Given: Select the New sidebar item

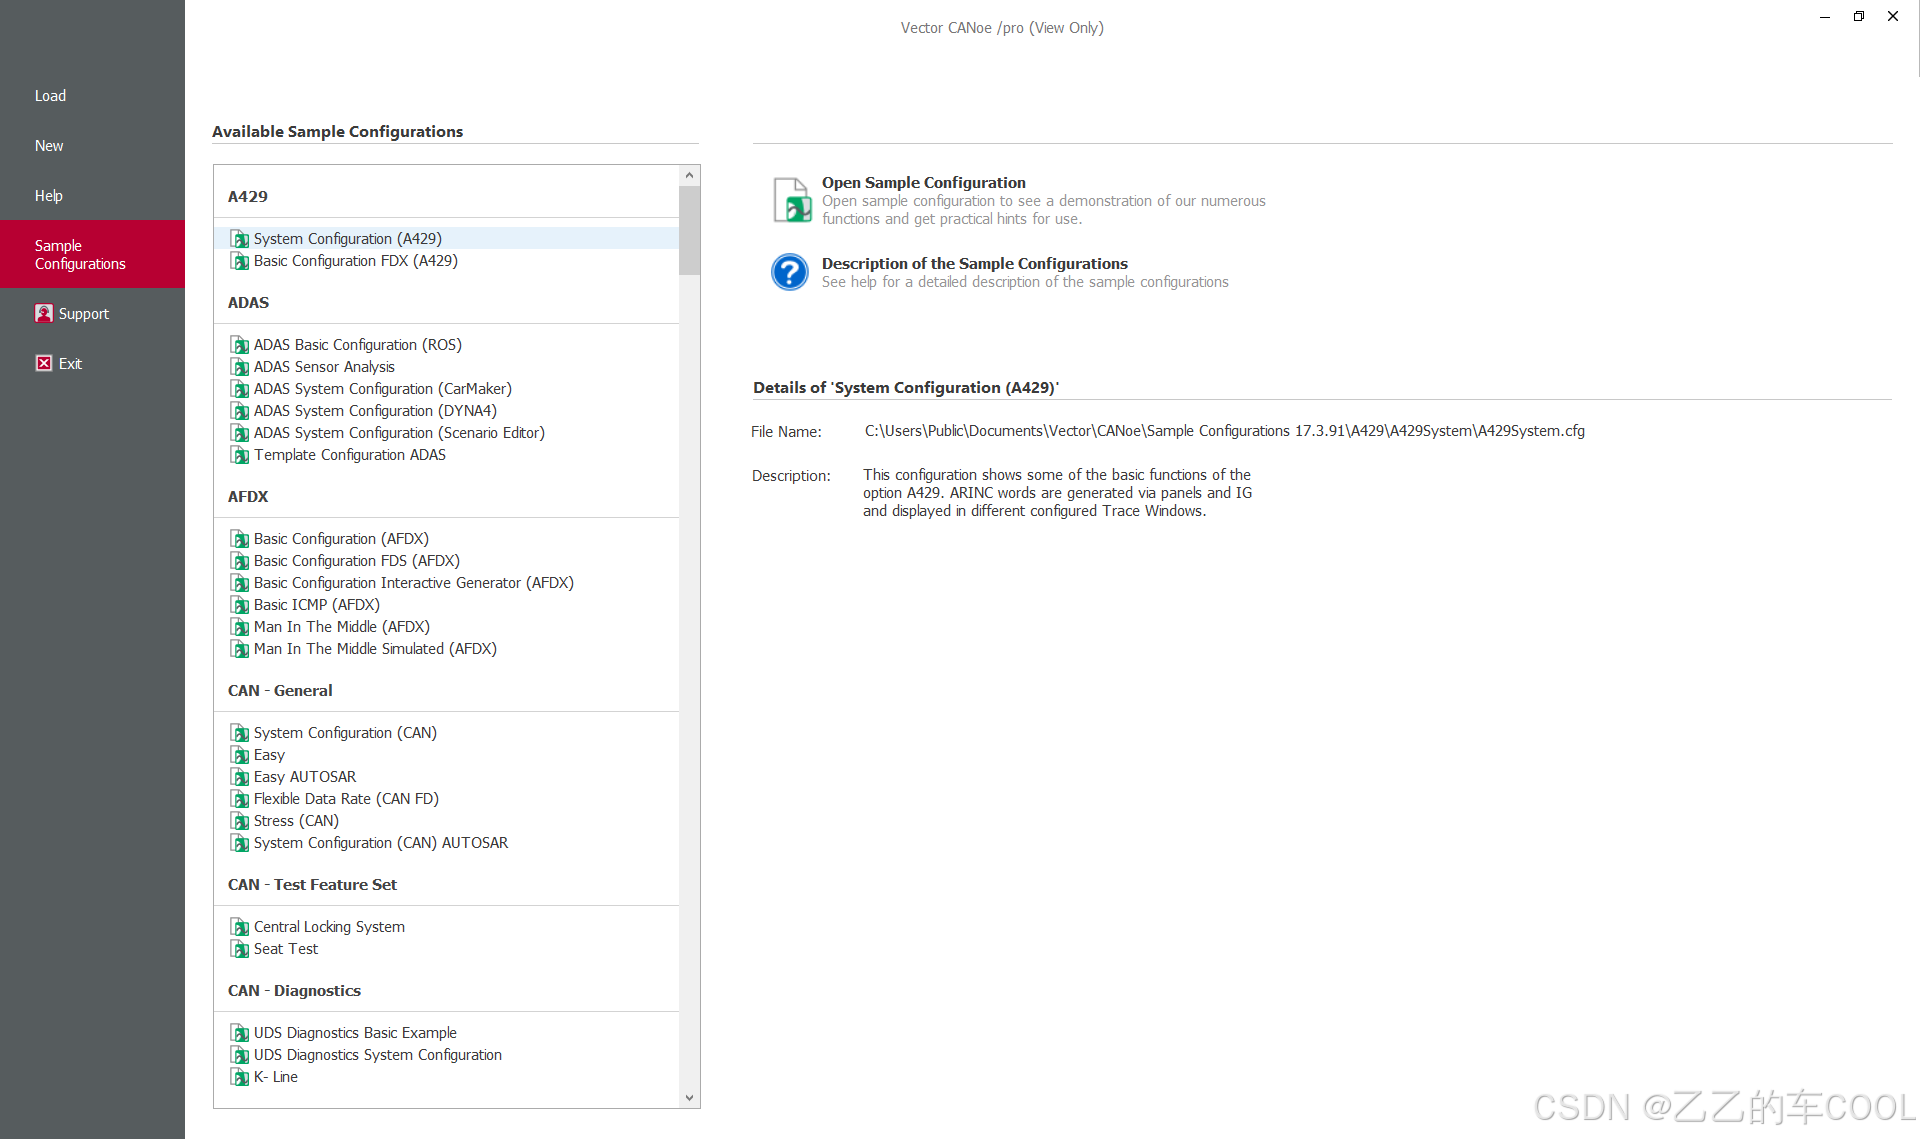Looking at the screenshot, I should (49, 146).
